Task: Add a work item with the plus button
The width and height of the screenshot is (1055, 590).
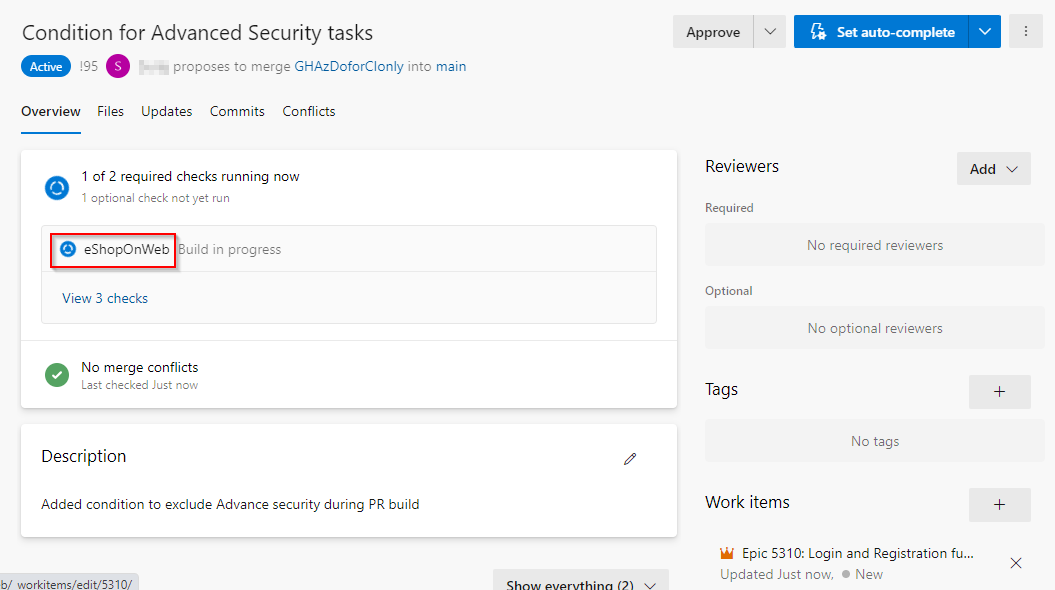Action: point(999,505)
